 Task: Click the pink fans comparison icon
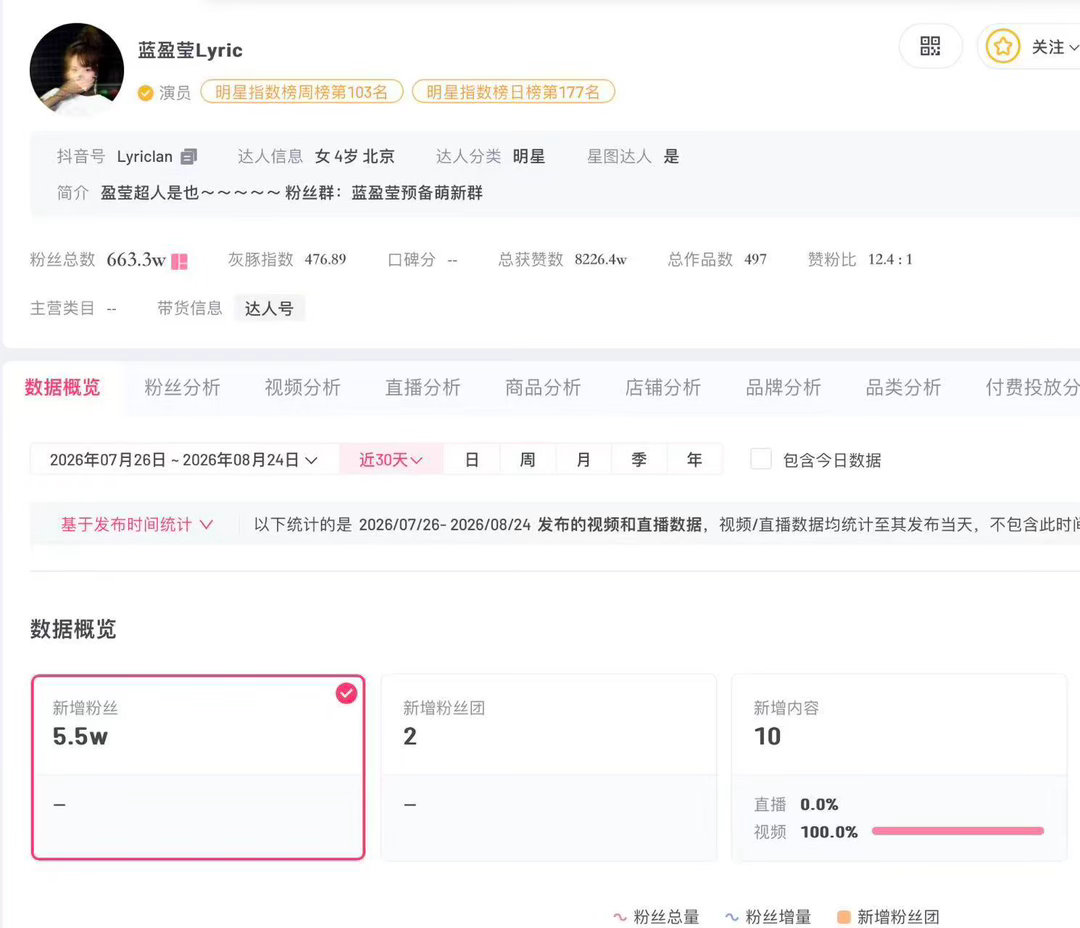tap(179, 261)
